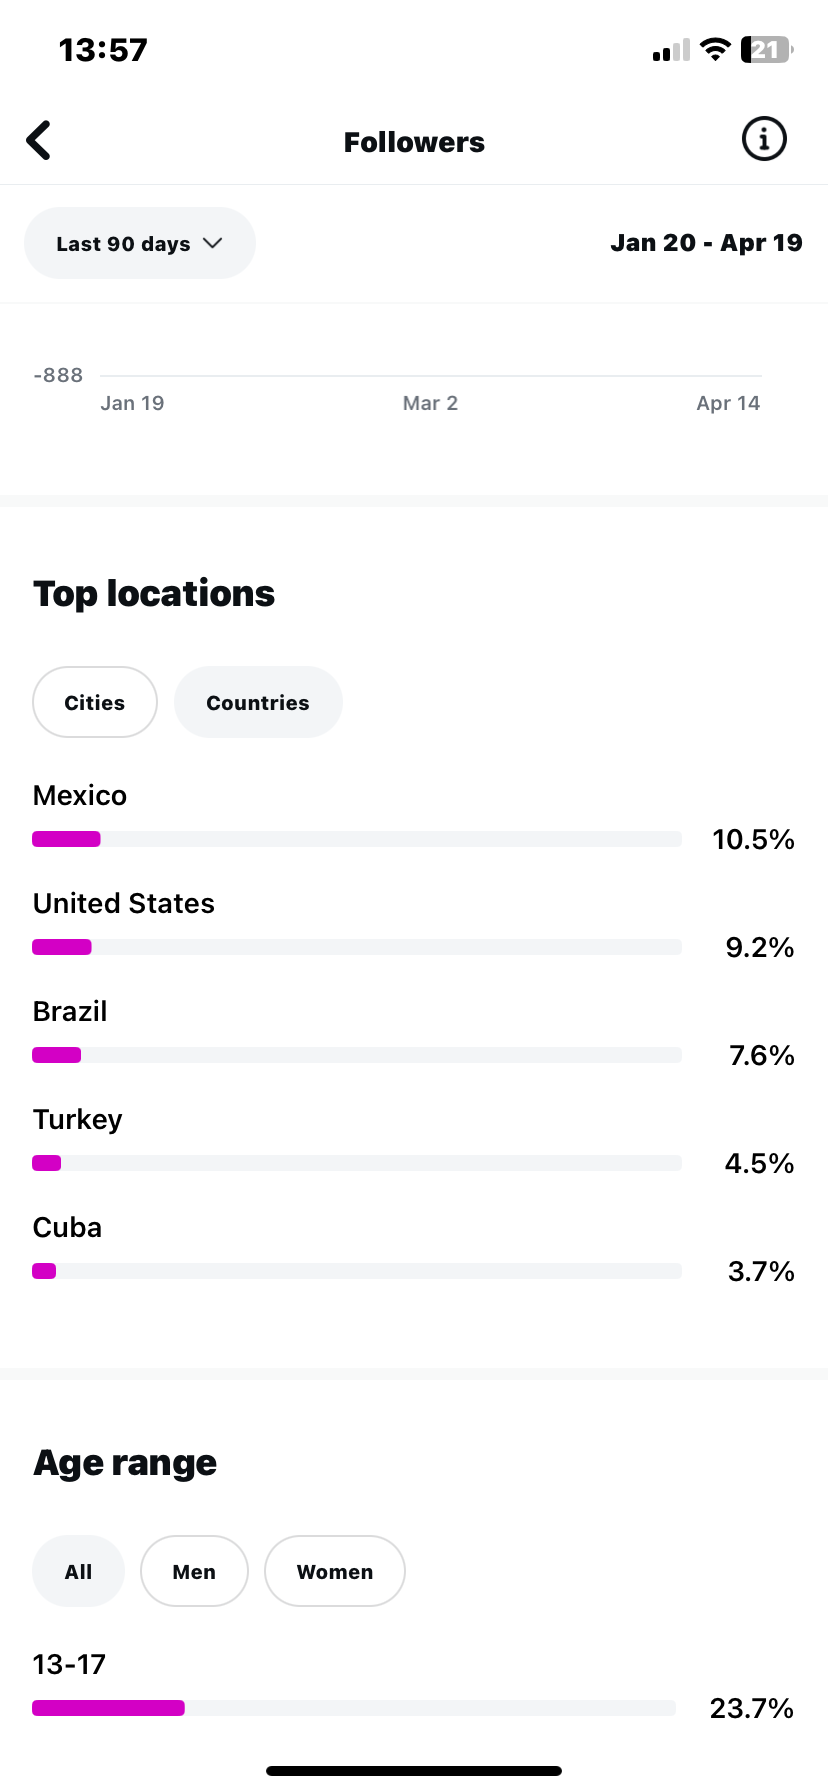The height and width of the screenshot is (1792, 828).
Task: Tap the 13-17 age range bar
Action: pos(354,1708)
